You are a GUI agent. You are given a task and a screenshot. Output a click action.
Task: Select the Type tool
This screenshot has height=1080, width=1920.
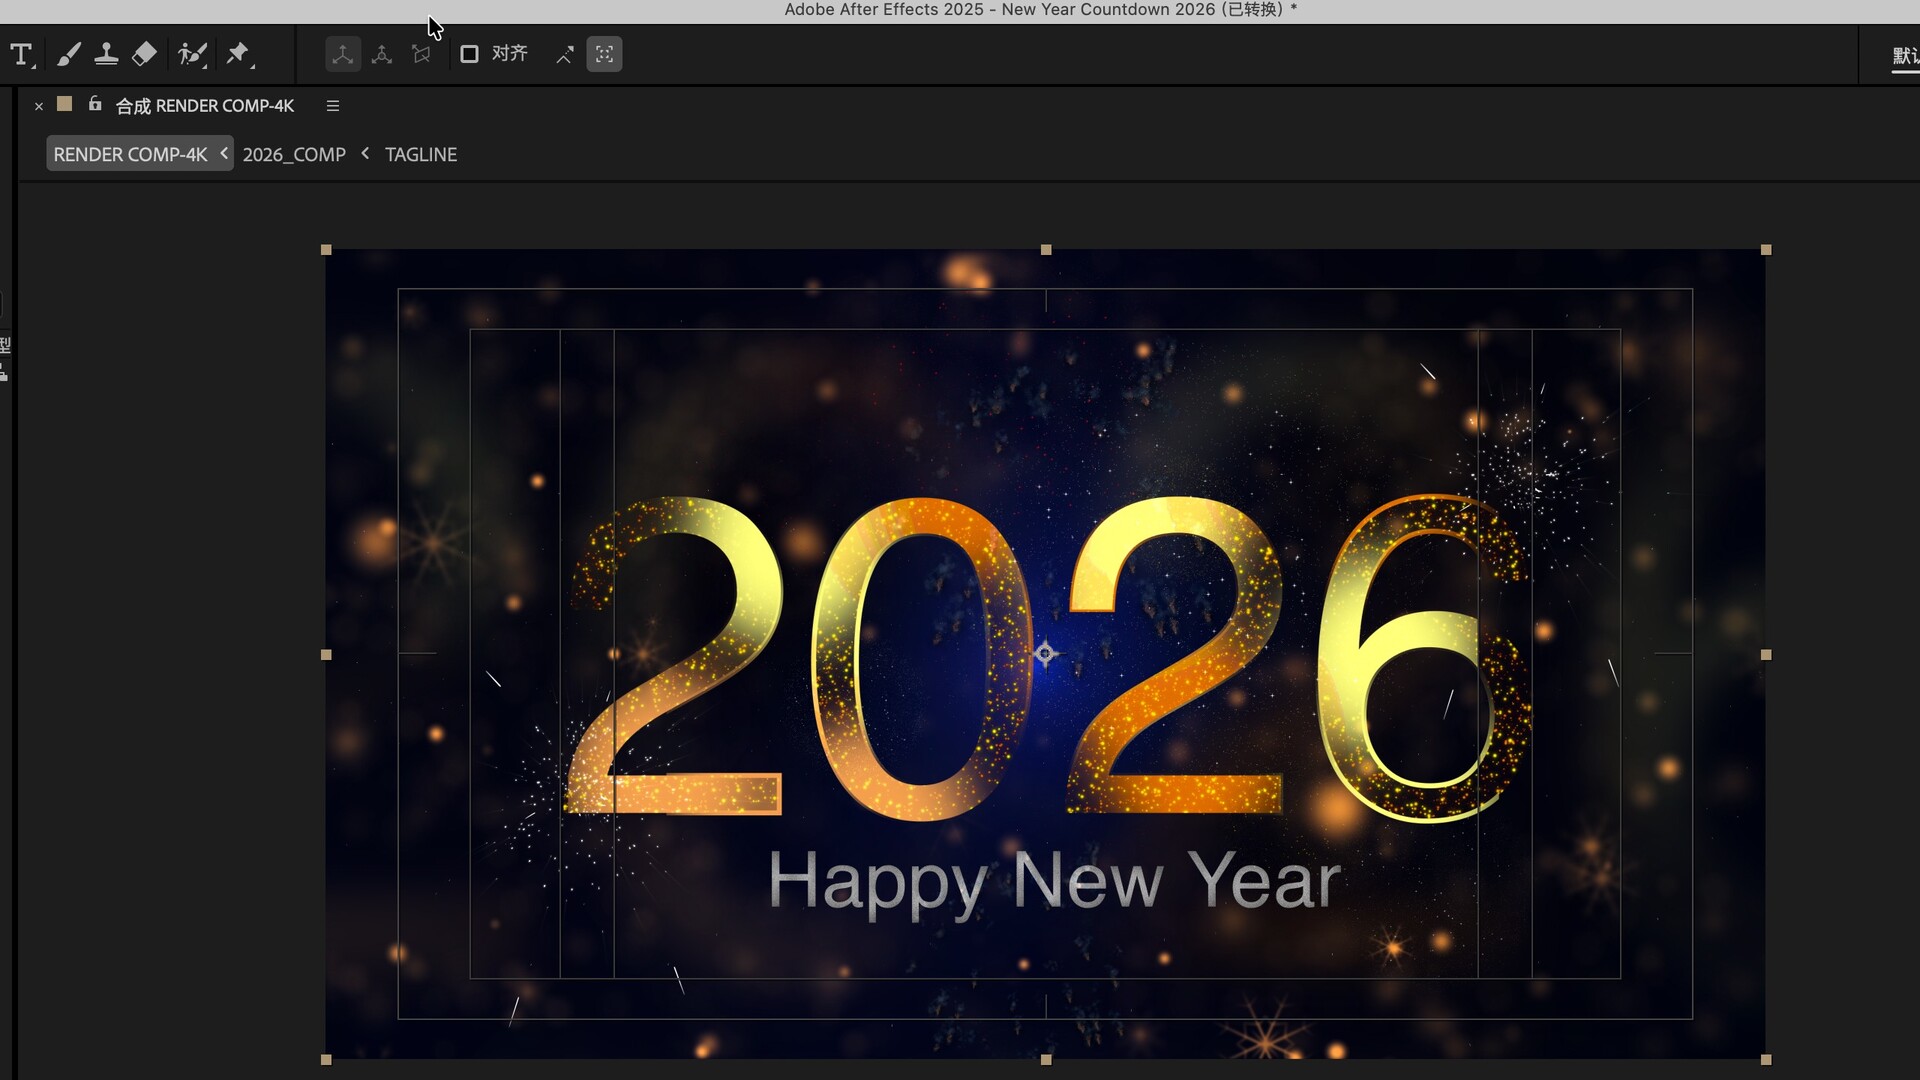21,54
